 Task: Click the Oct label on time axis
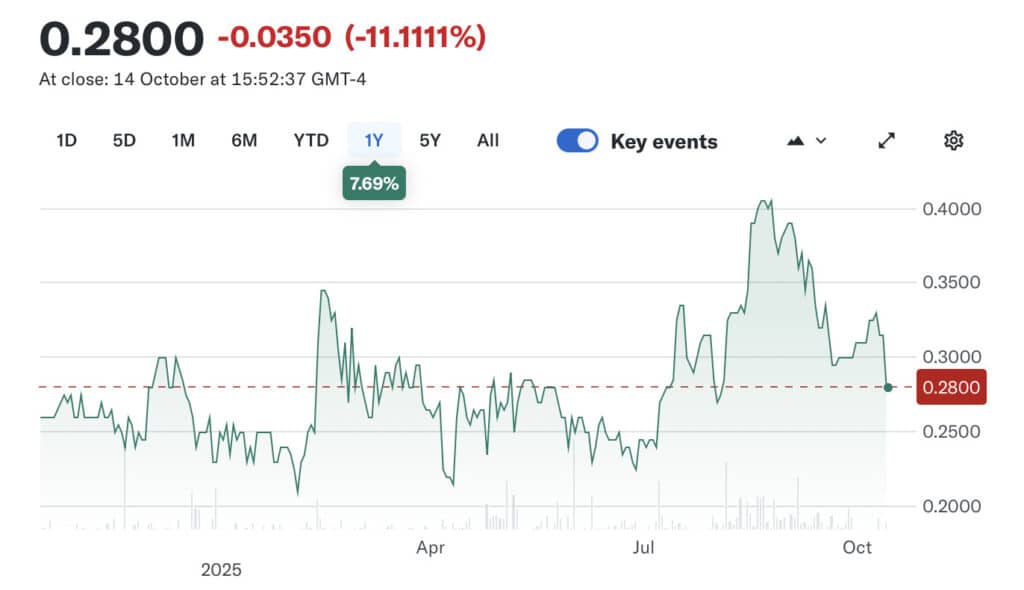857,547
